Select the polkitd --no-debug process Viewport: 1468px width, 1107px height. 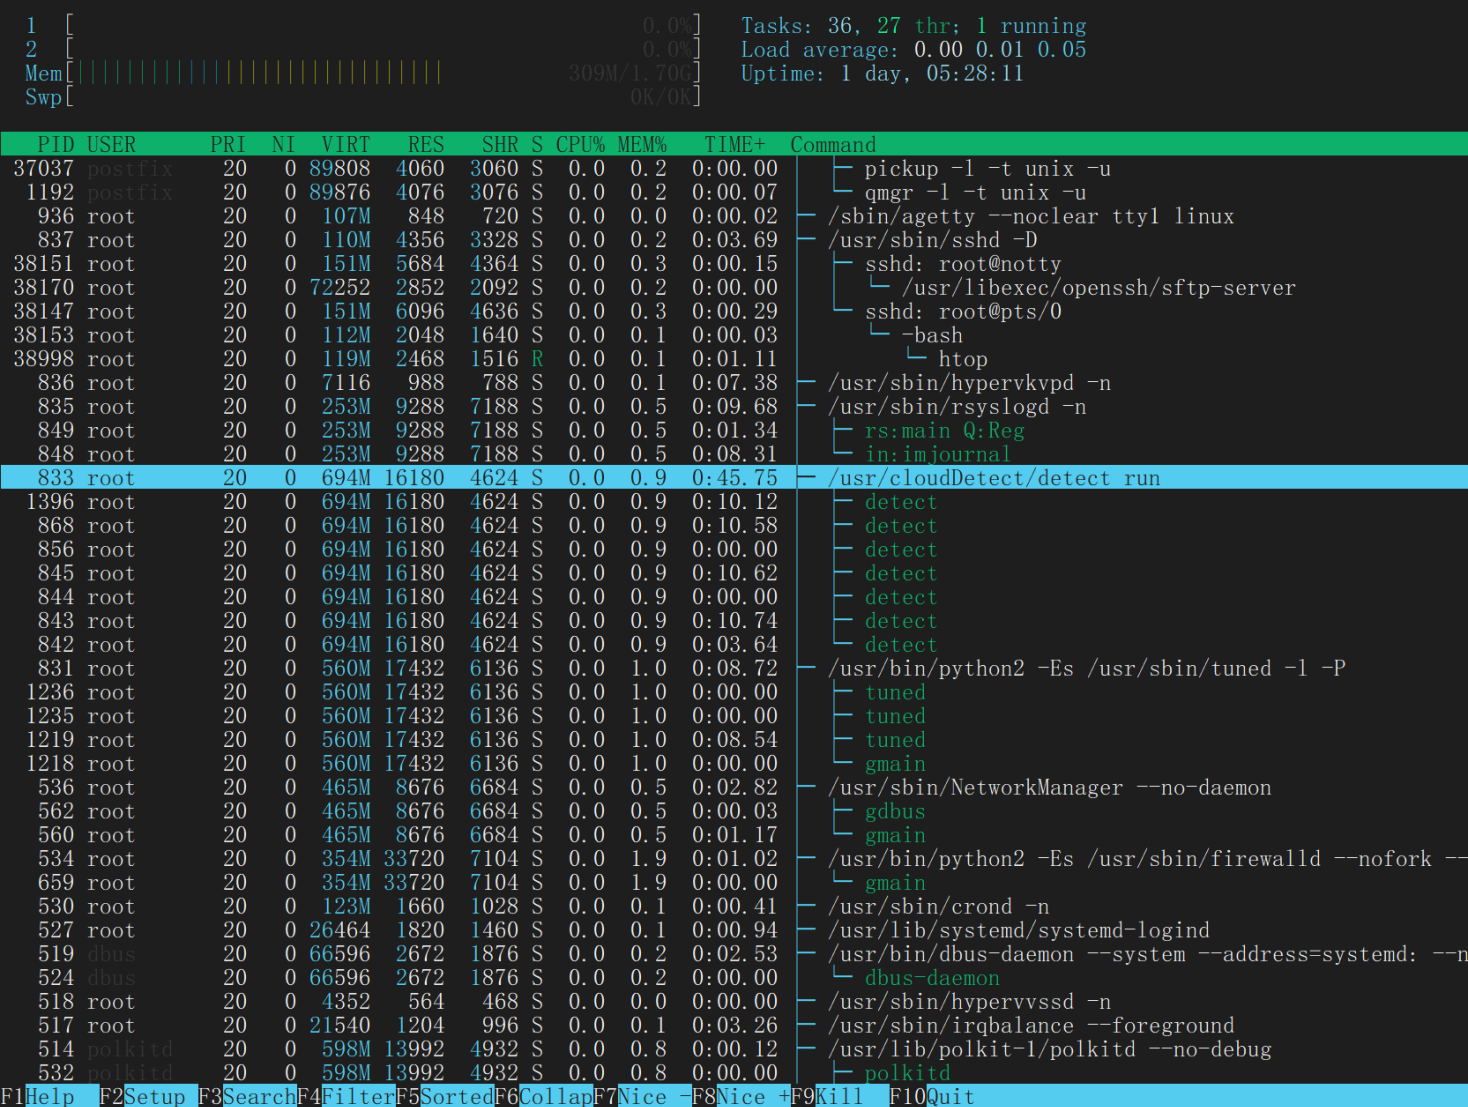point(734,1050)
